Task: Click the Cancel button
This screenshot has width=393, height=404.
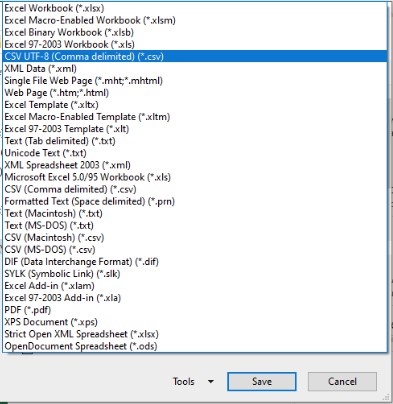Action: [x=342, y=381]
